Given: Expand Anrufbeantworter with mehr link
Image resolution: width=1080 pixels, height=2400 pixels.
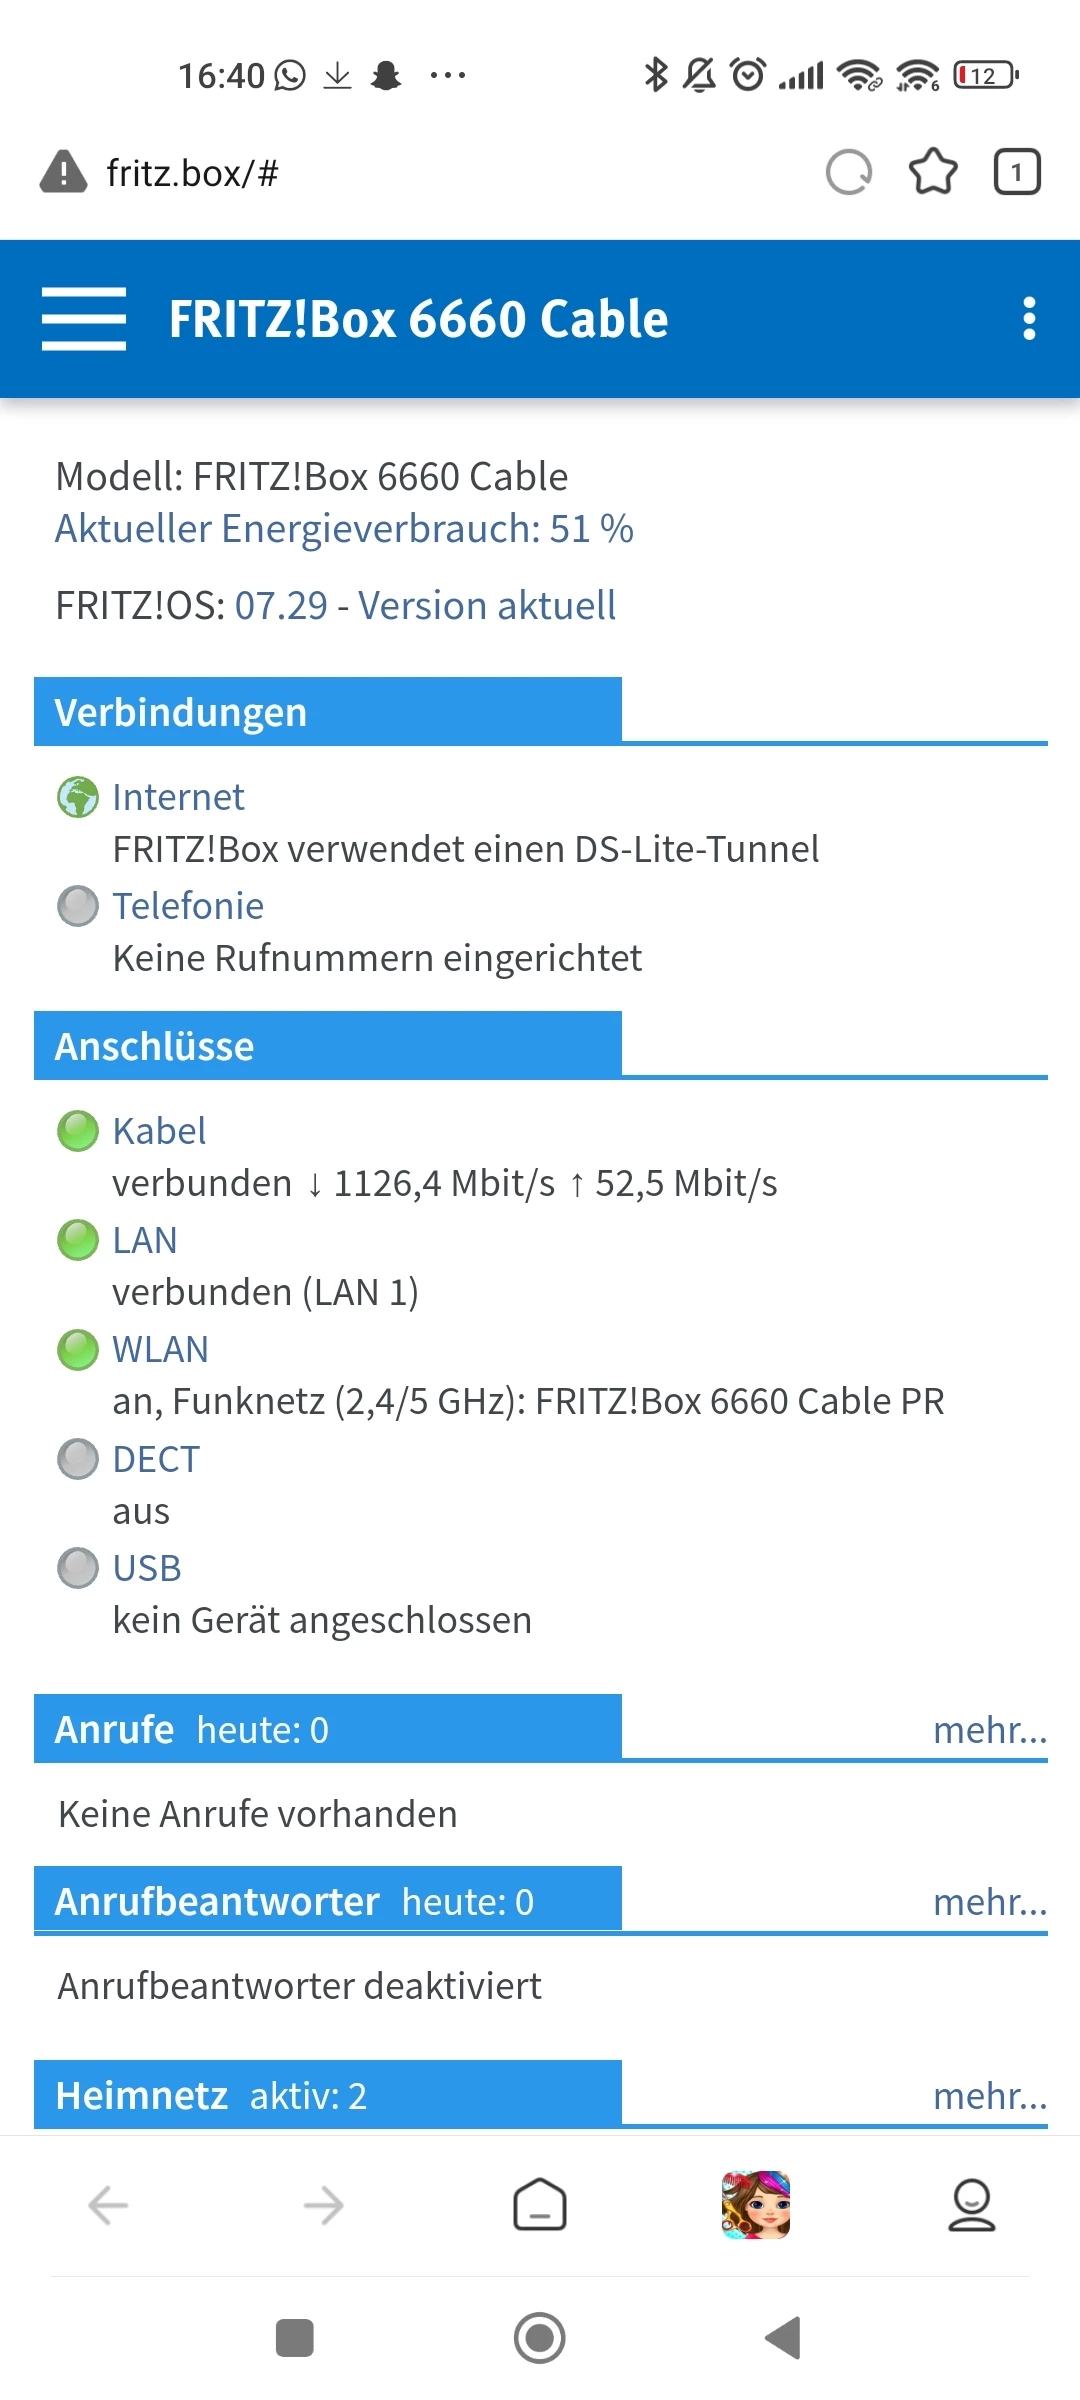Looking at the screenshot, I should (x=989, y=1902).
